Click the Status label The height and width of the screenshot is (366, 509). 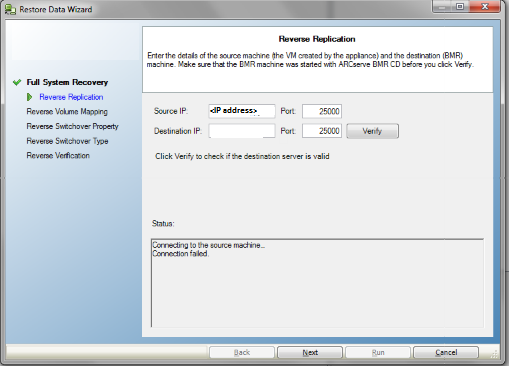pyautogui.click(x=163, y=223)
